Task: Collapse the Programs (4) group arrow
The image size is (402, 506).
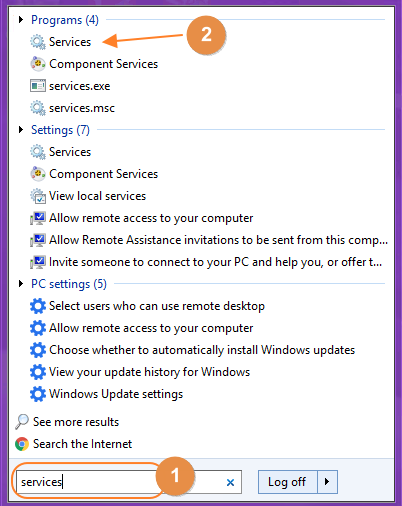Action: 21,20
